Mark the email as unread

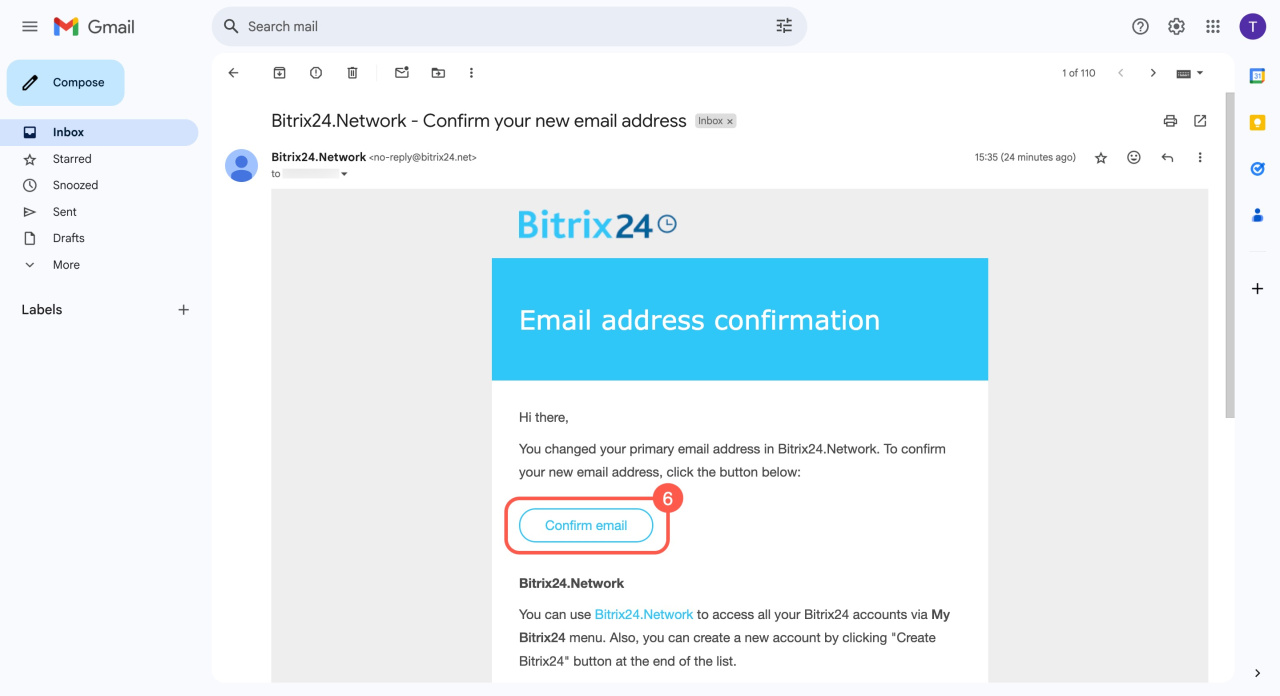pyautogui.click(x=402, y=73)
